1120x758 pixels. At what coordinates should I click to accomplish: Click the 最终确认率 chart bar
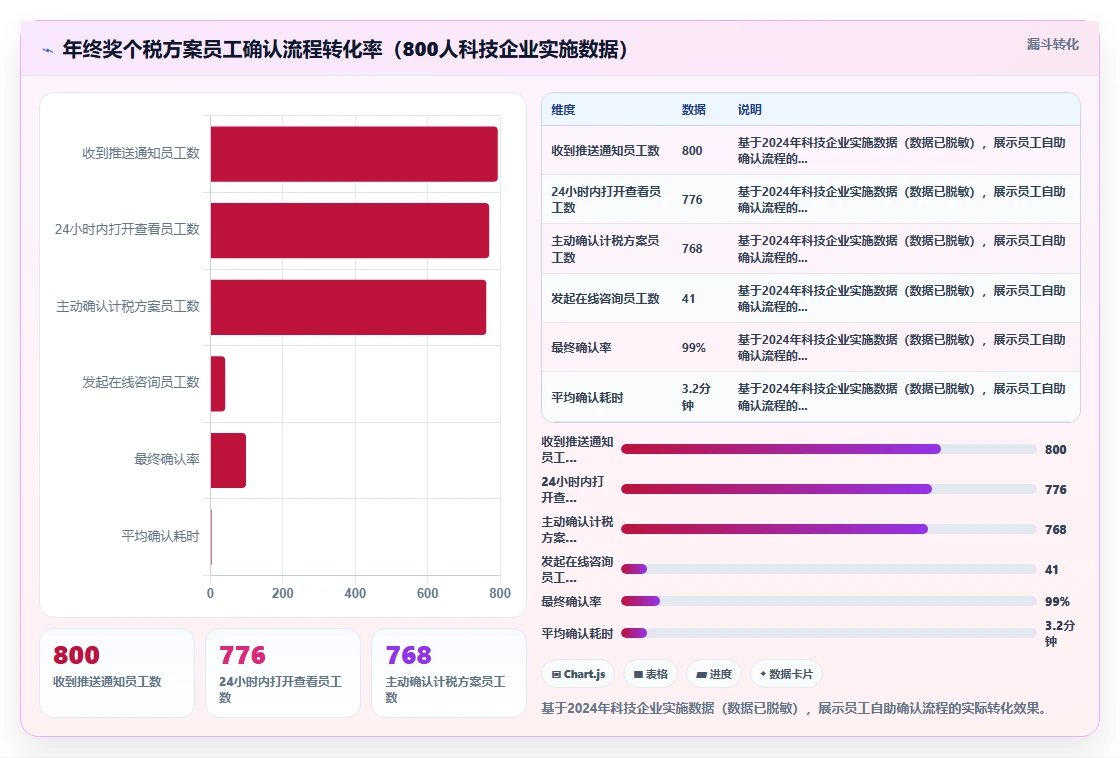pyautogui.click(x=229, y=460)
